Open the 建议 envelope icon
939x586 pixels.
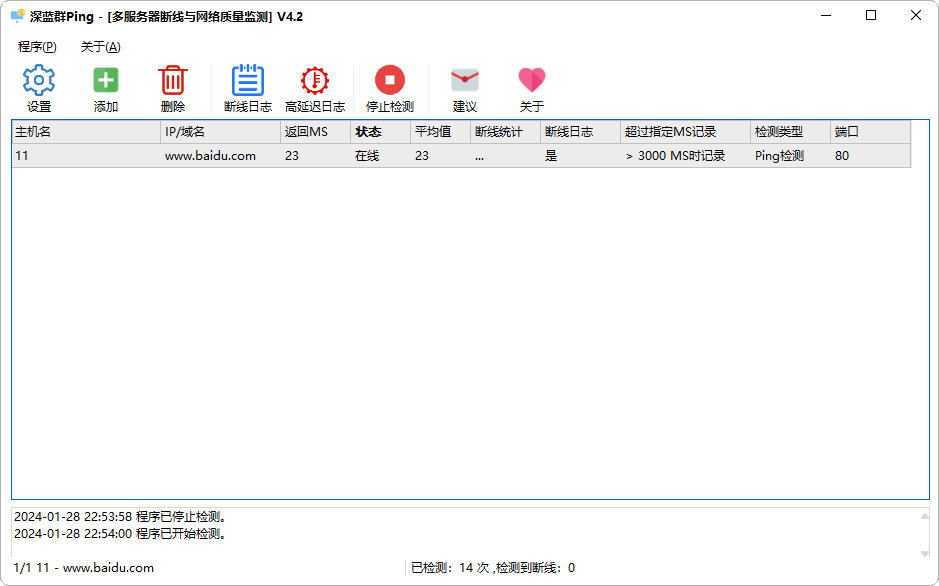pyautogui.click(x=465, y=80)
